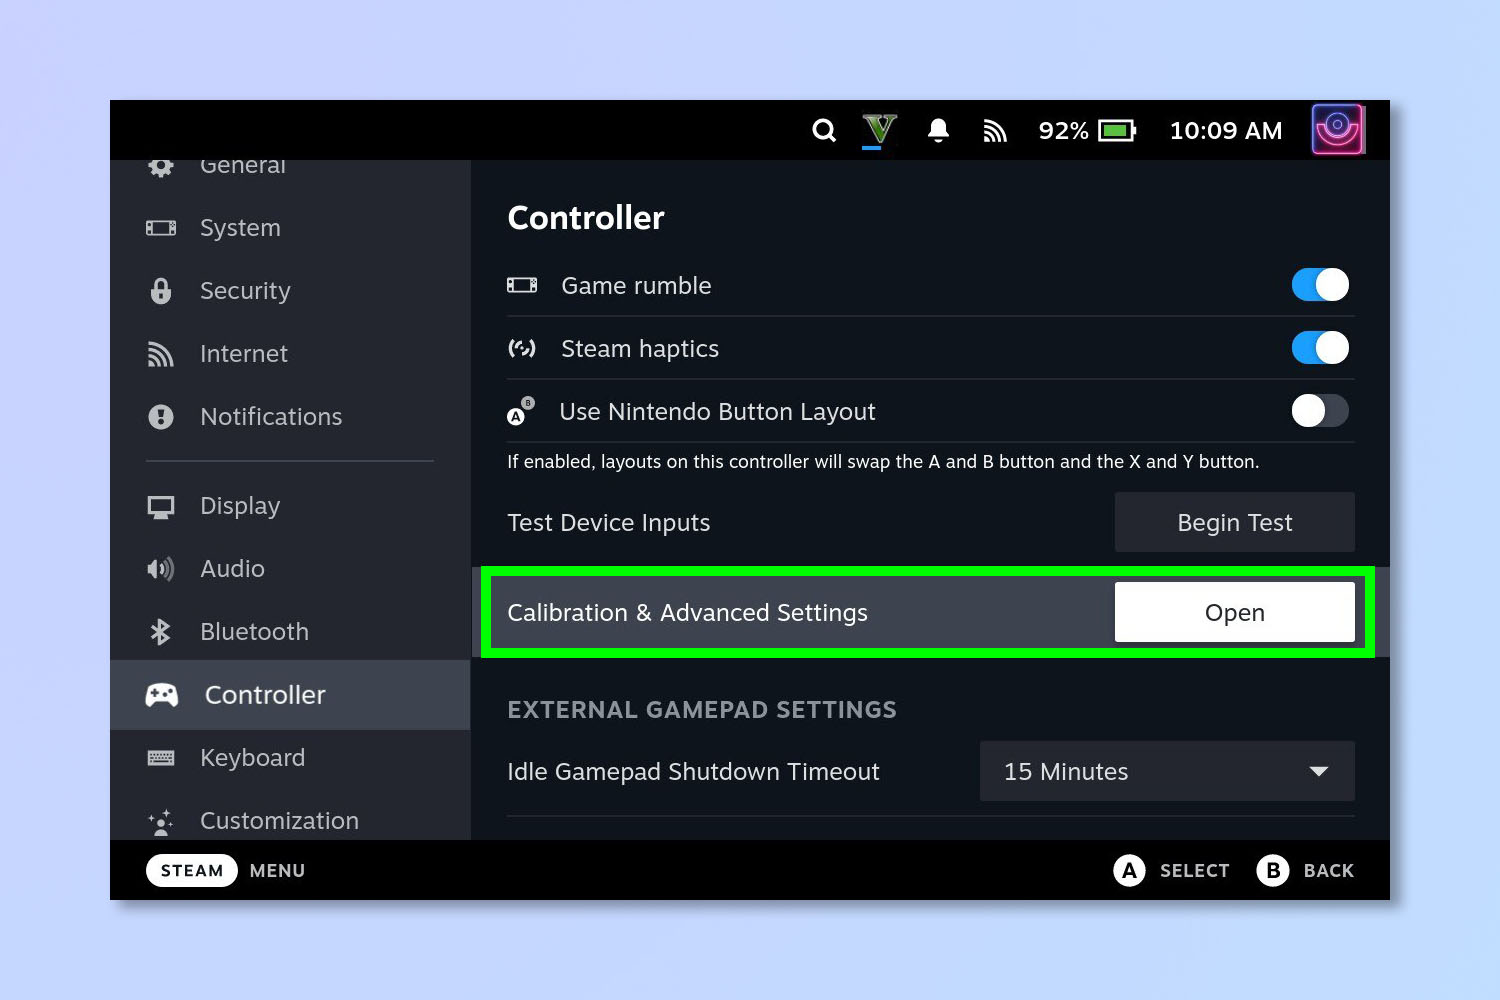Click the Controller gamepad icon
This screenshot has height=1000, width=1500.
click(162, 695)
